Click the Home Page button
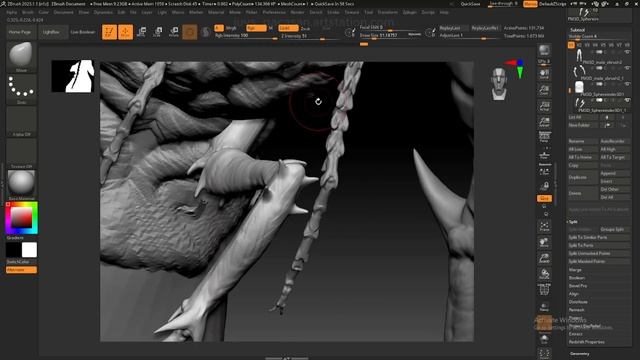 click(x=20, y=32)
